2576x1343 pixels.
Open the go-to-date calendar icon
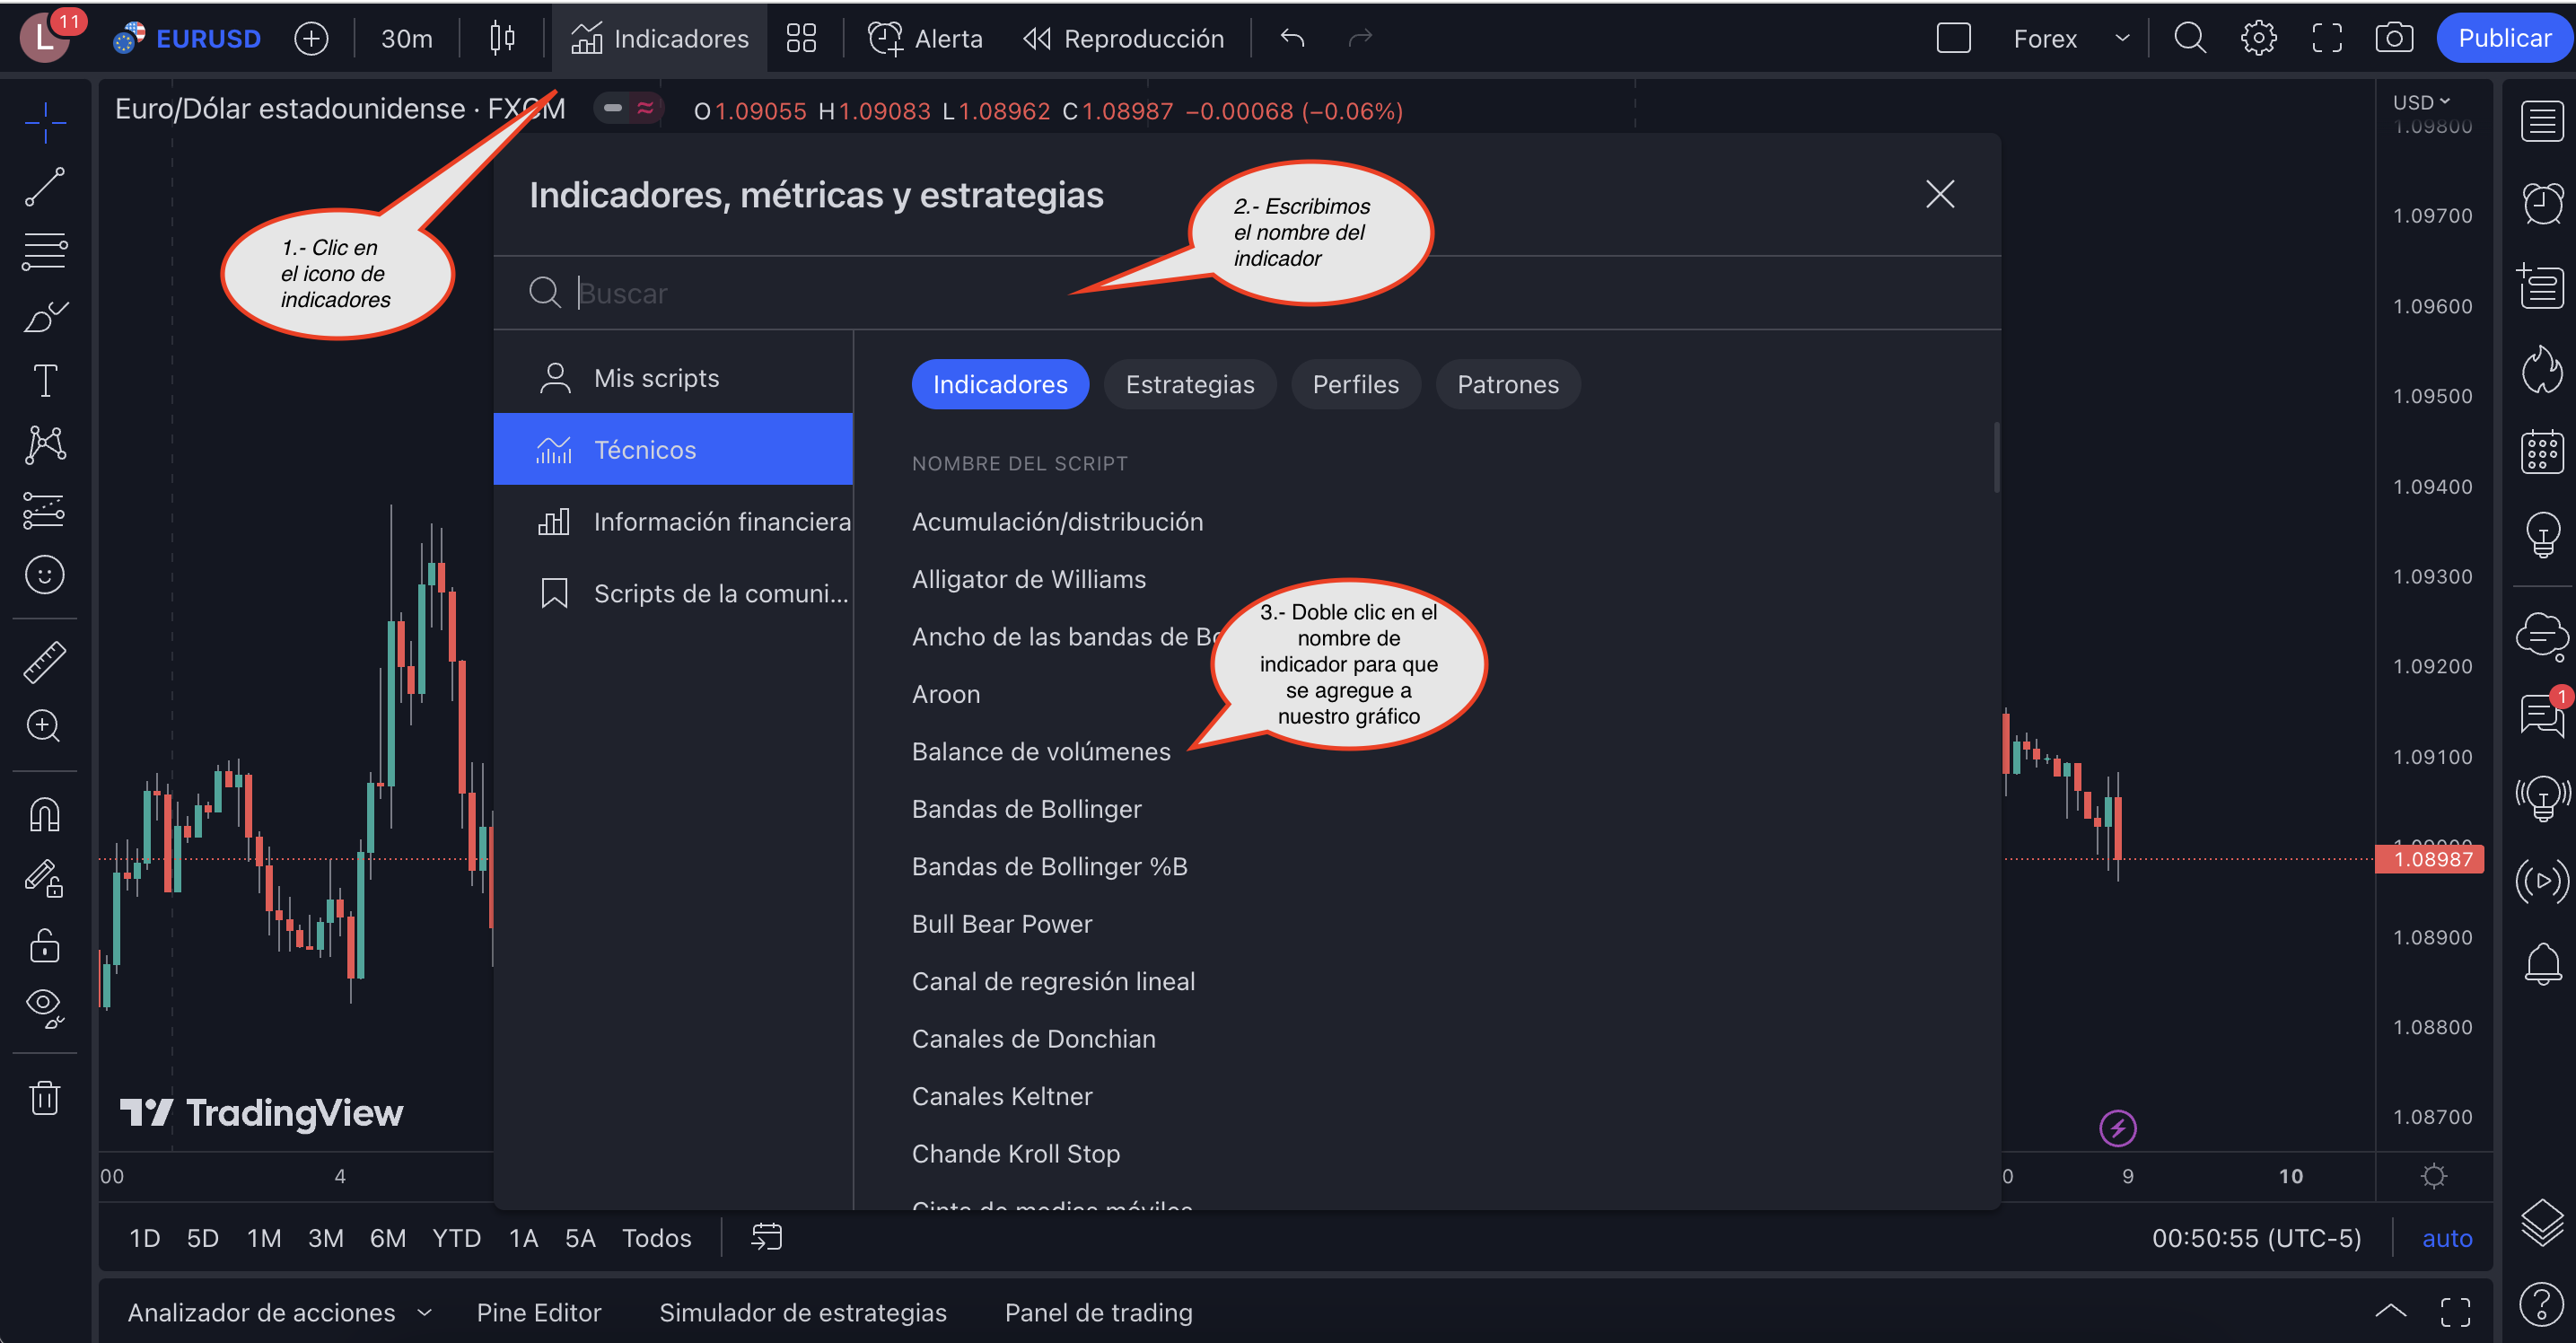[x=766, y=1237]
